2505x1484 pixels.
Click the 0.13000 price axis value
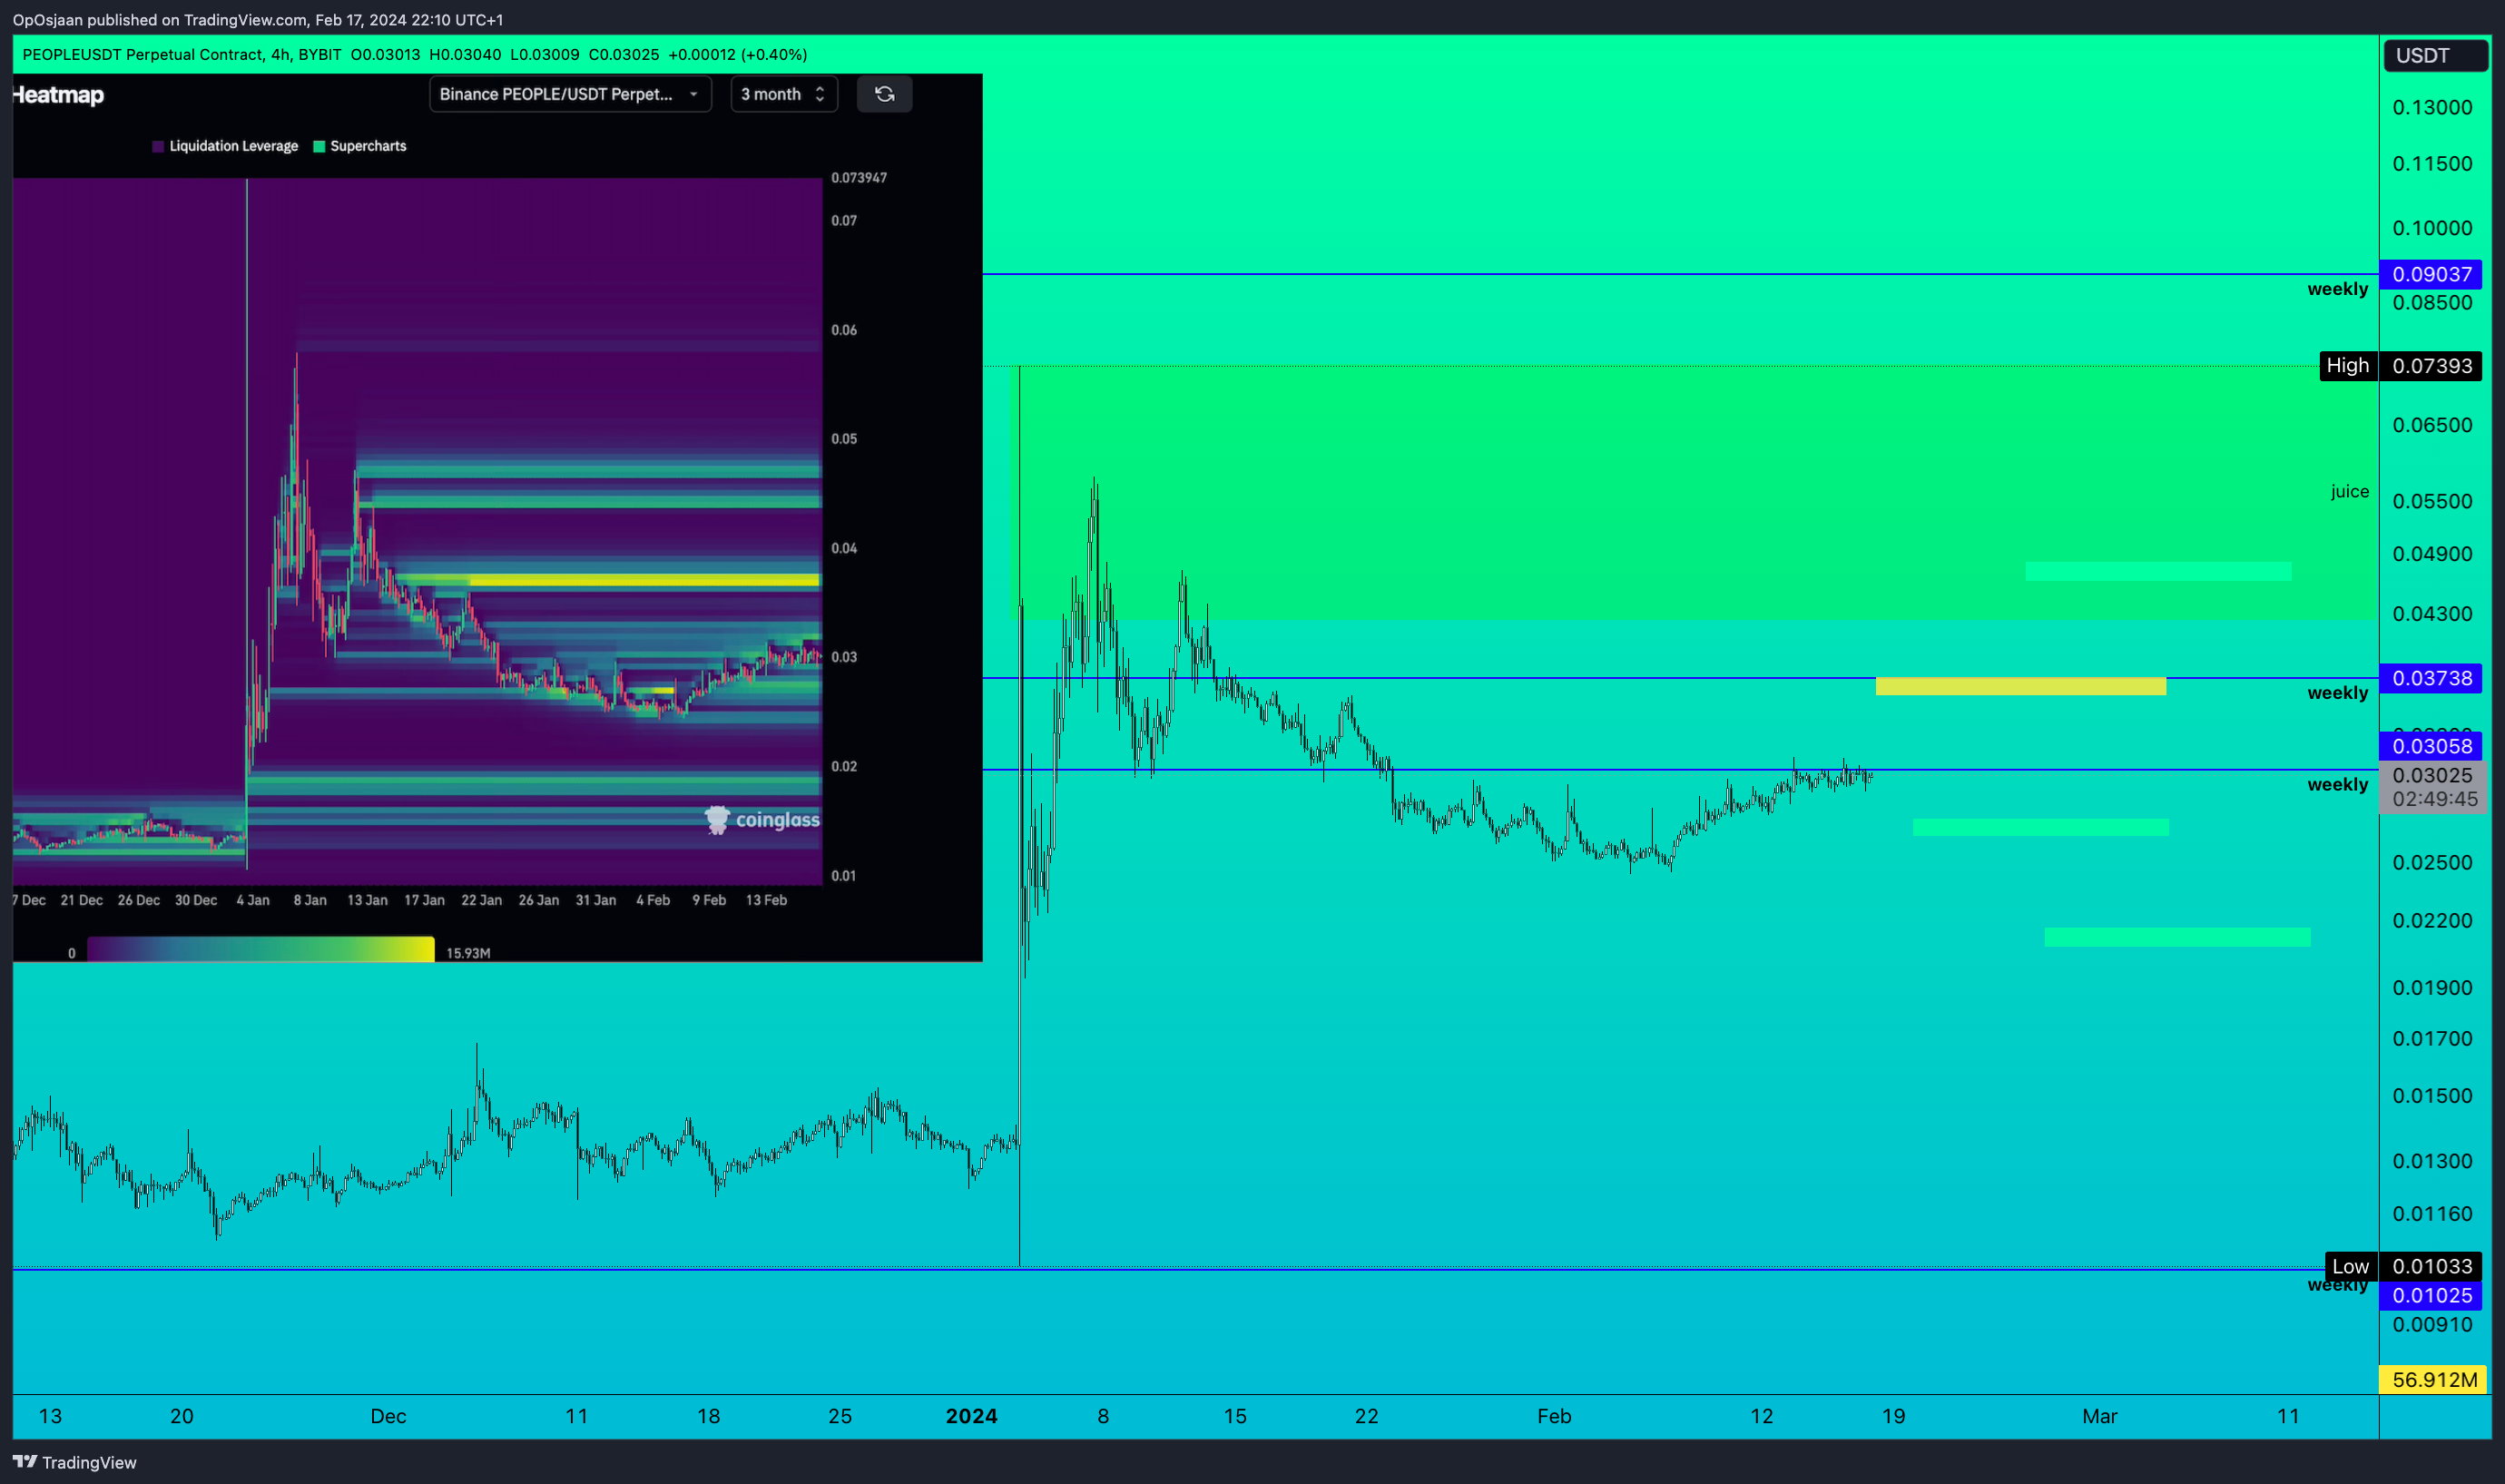2432,107
